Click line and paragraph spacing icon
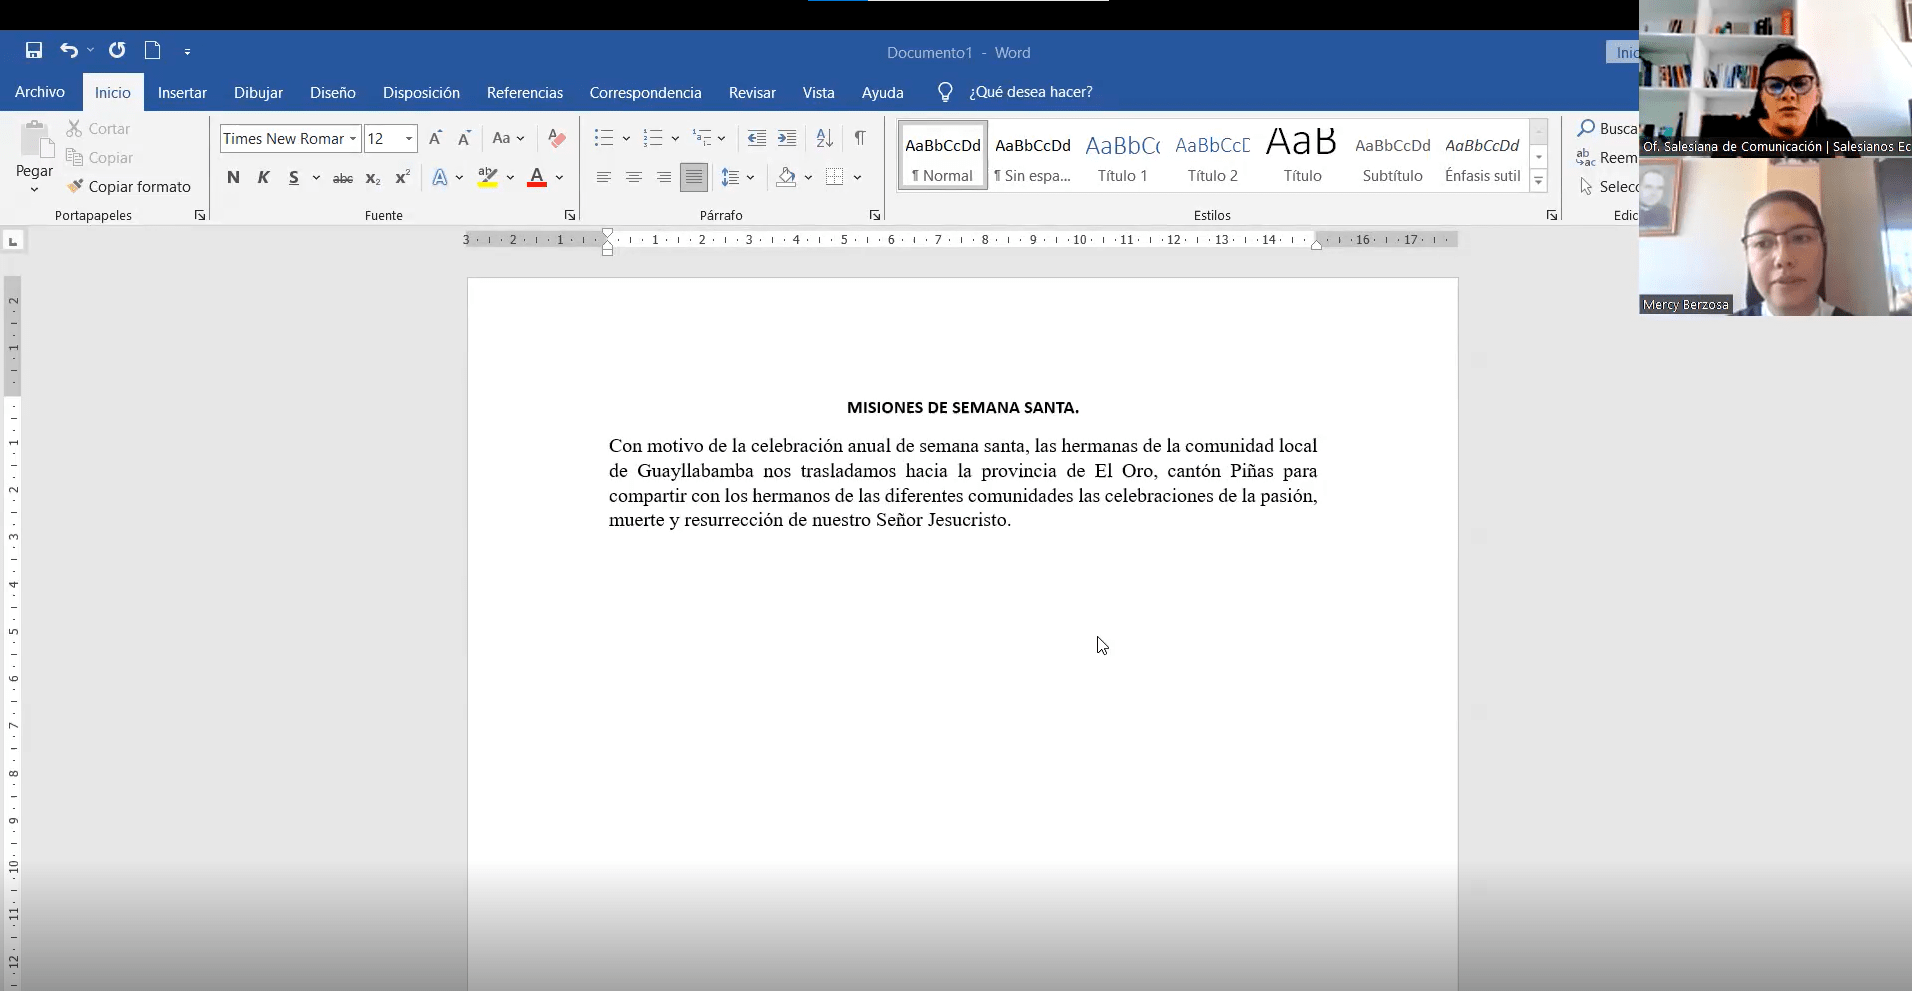Image resolution: width=1912 pixels, height=991 pixels. 730,177
